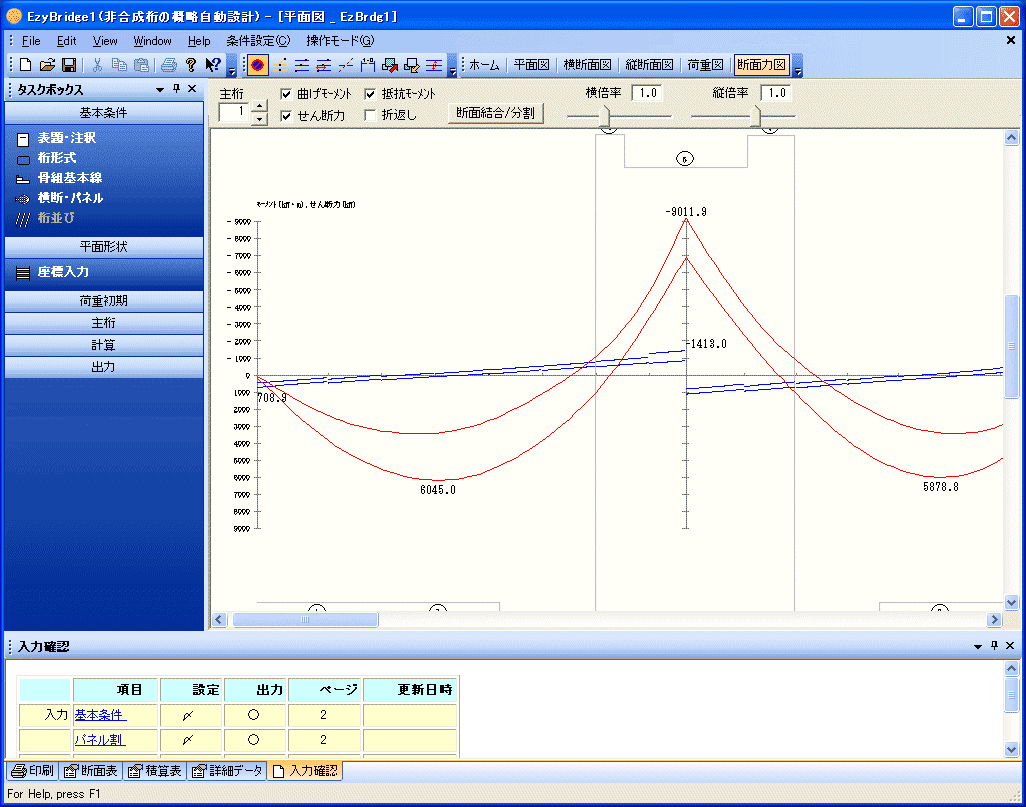The width and height of the screenshot is (1026, 807).
Task: Click the Copy toolbar icon
Action: click(119, 65)
